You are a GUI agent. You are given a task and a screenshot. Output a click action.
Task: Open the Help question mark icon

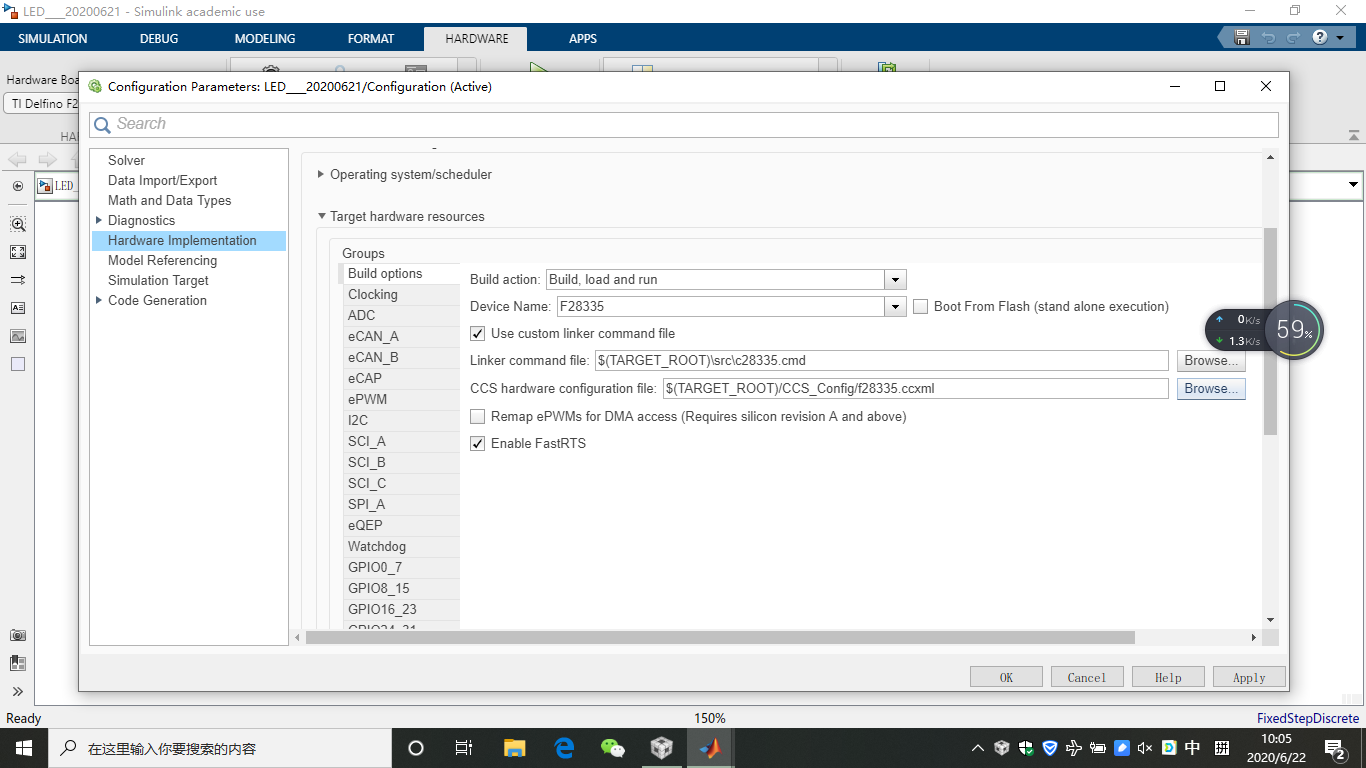coord(1319,38)
